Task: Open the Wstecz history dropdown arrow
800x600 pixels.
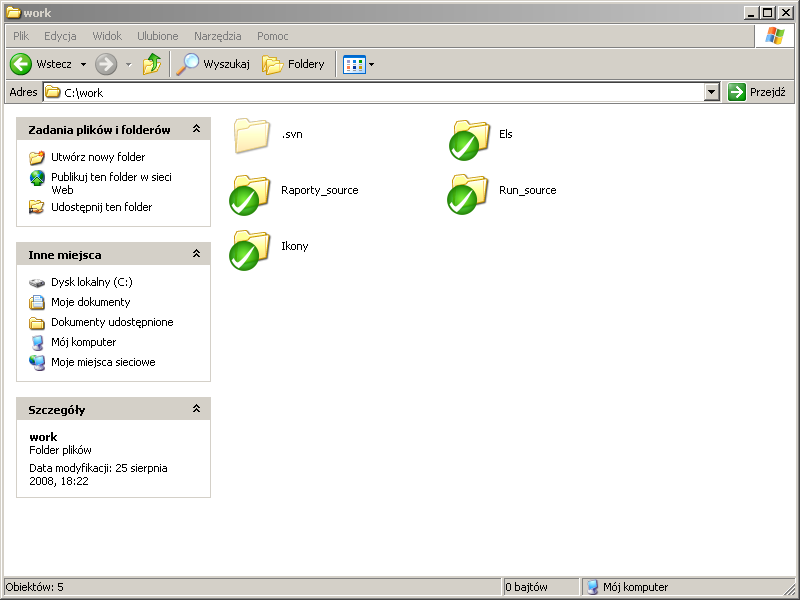Action: tap(83, 65)
